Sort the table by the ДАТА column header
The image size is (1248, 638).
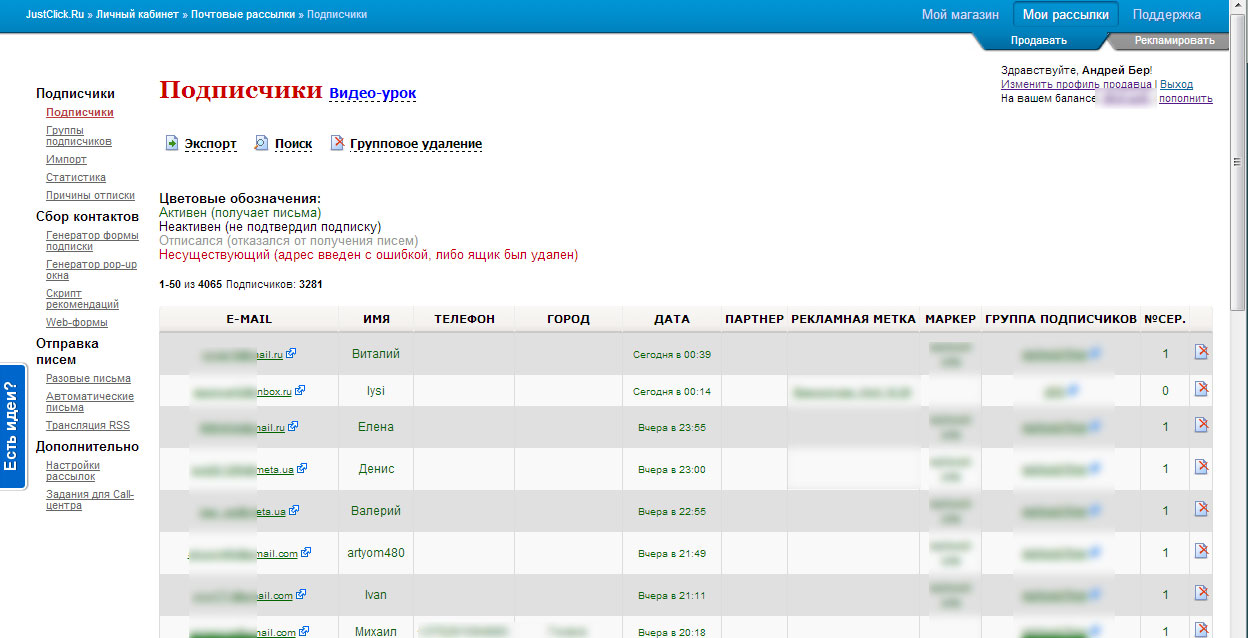click(671, 319)
